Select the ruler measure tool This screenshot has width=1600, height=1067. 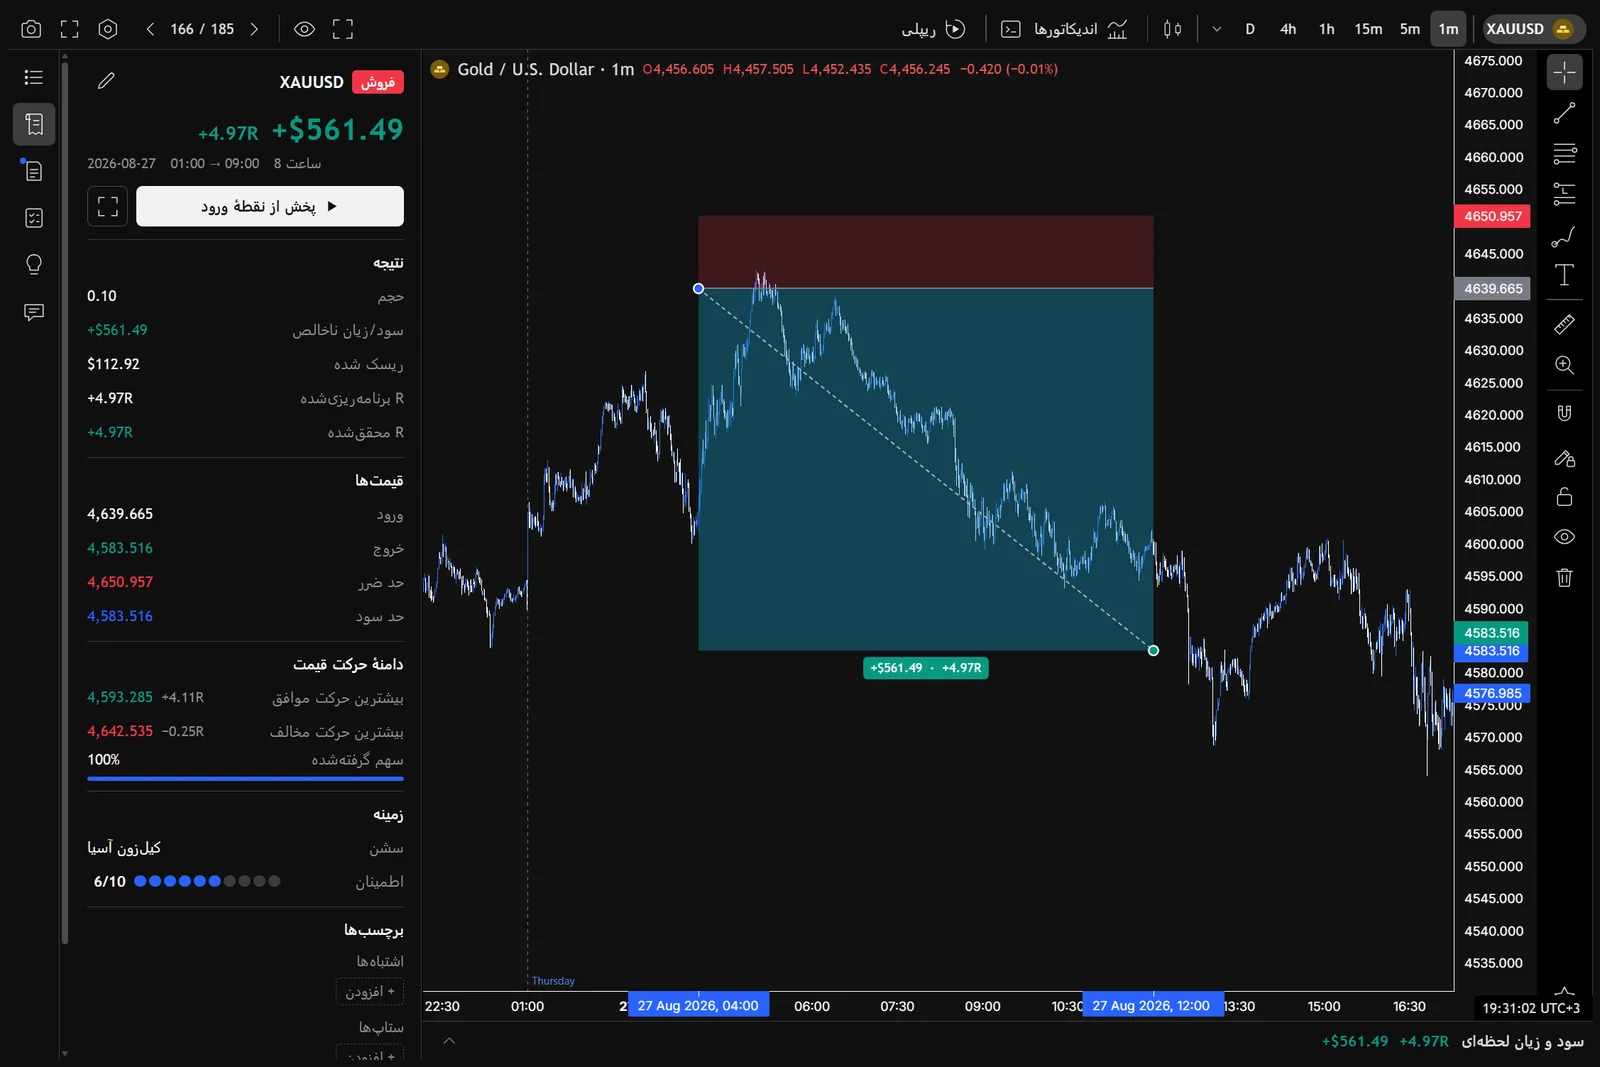[x=1565, y=324]
